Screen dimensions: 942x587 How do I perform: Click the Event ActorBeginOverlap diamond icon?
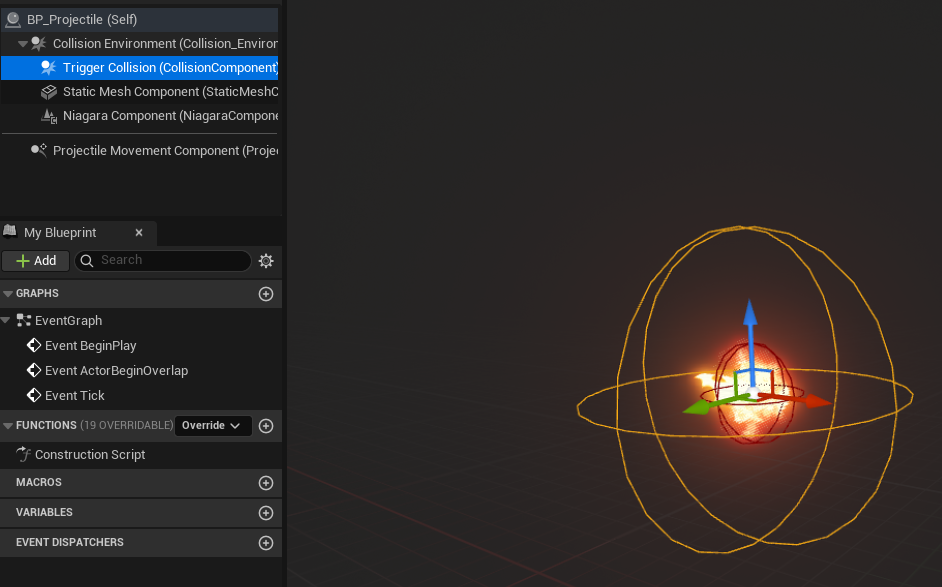34,371
